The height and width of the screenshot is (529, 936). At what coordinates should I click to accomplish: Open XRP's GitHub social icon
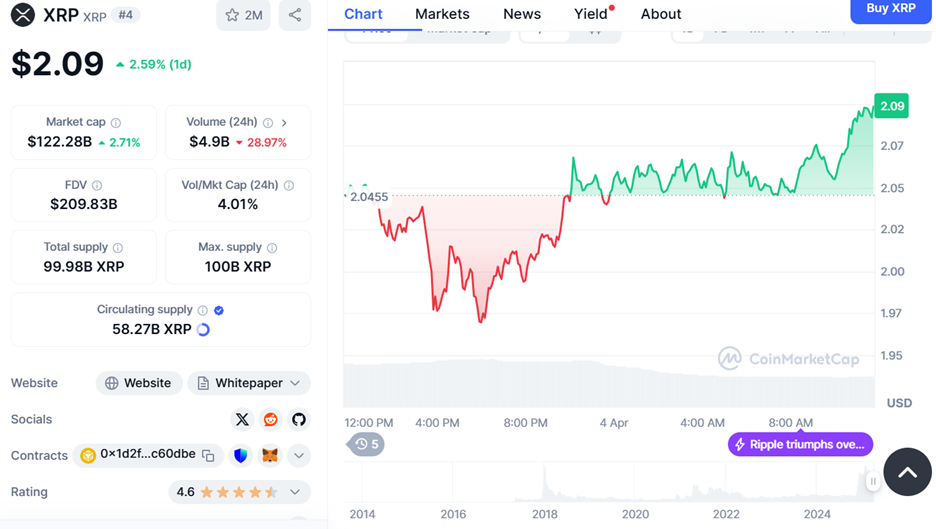tap(299, 419)
